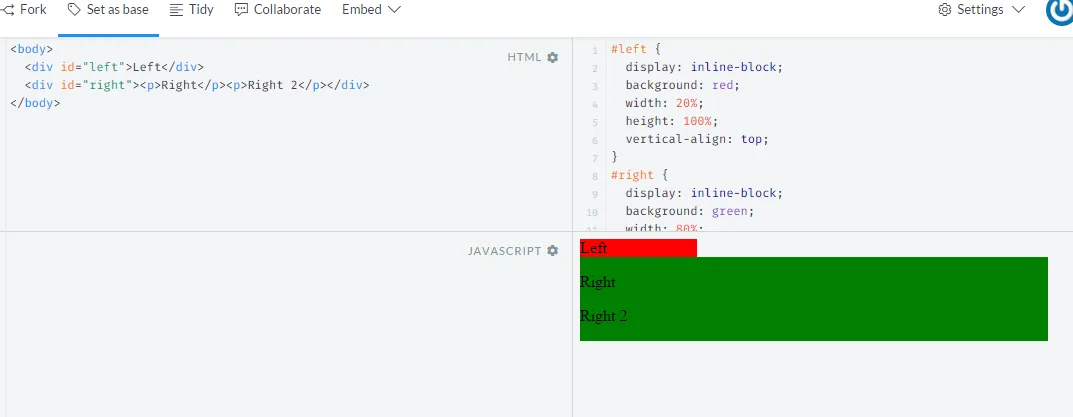Screen dimensions: 1073x417
Task: Open the Embed menu
Action: tap(372, 10)
